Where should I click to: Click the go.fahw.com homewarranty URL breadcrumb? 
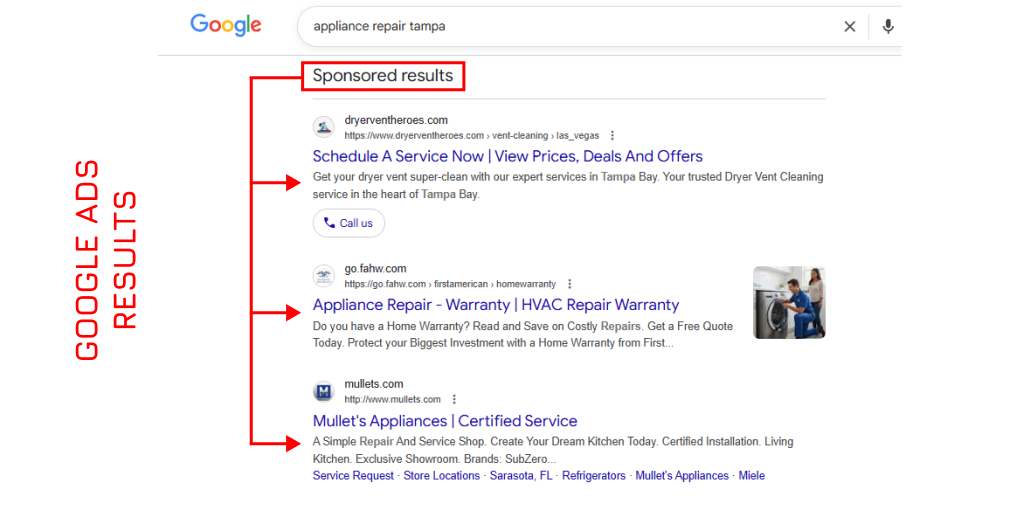[x=451, y=284]
